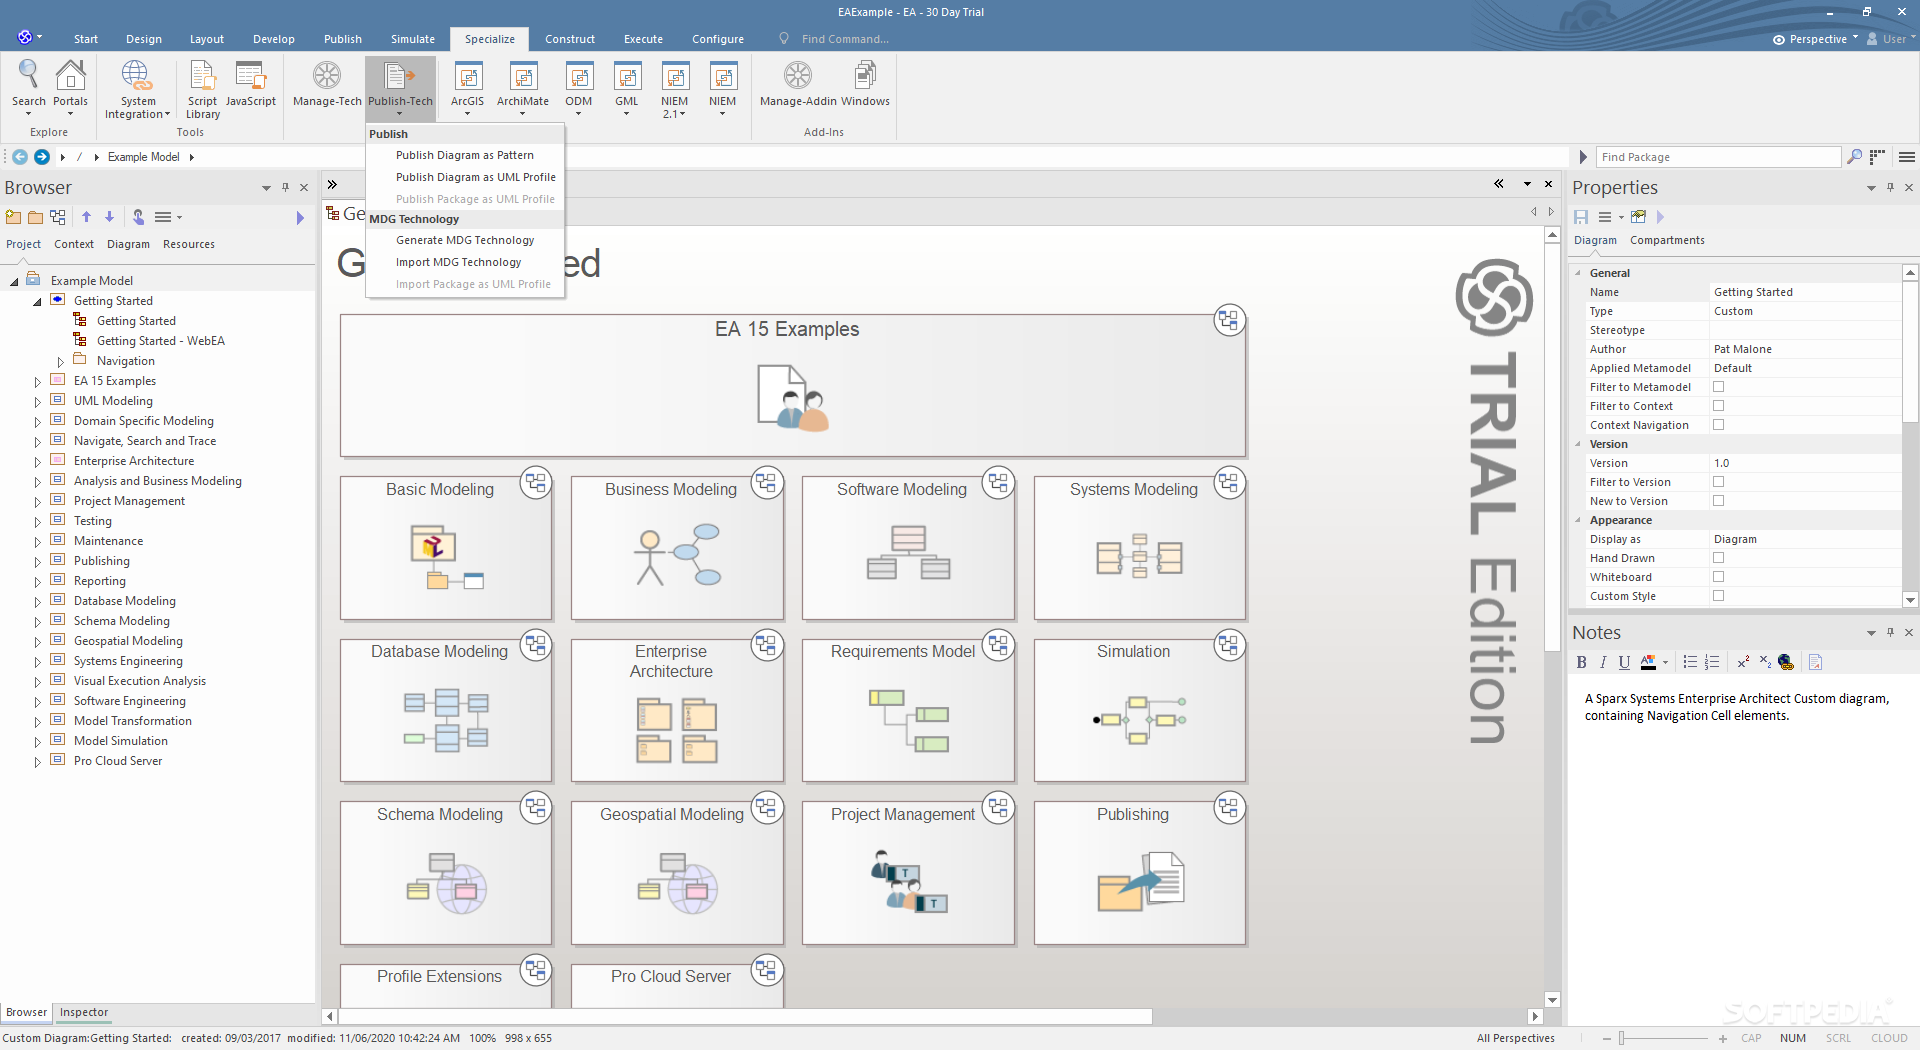Open Simulation navigation cell
The height and width of the screenshot is (1050, 1920).
click(1140, 710)
